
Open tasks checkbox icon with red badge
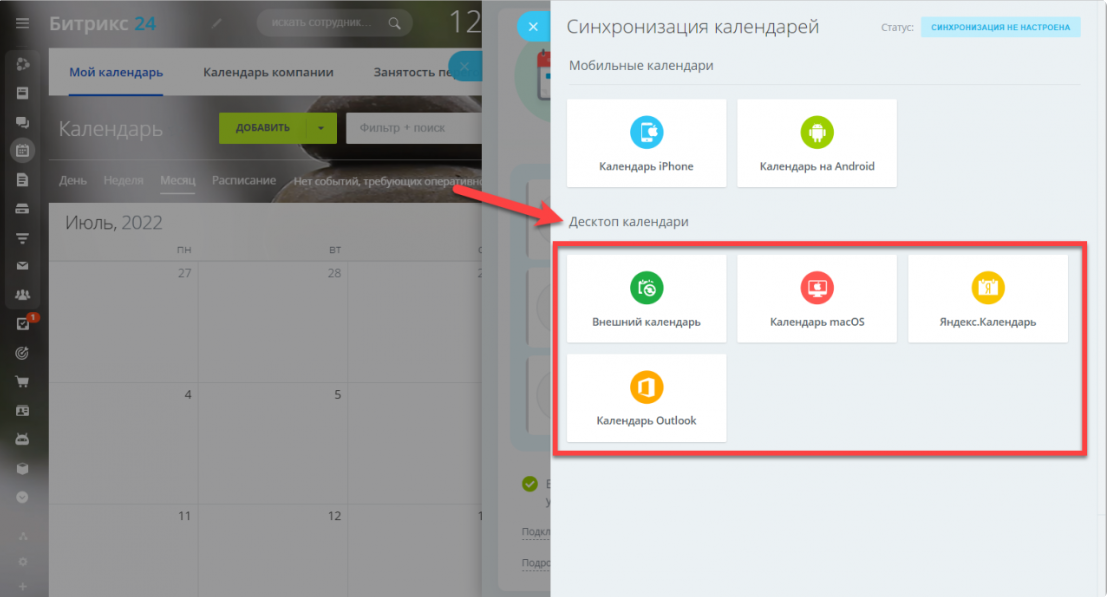click(23, 324)
